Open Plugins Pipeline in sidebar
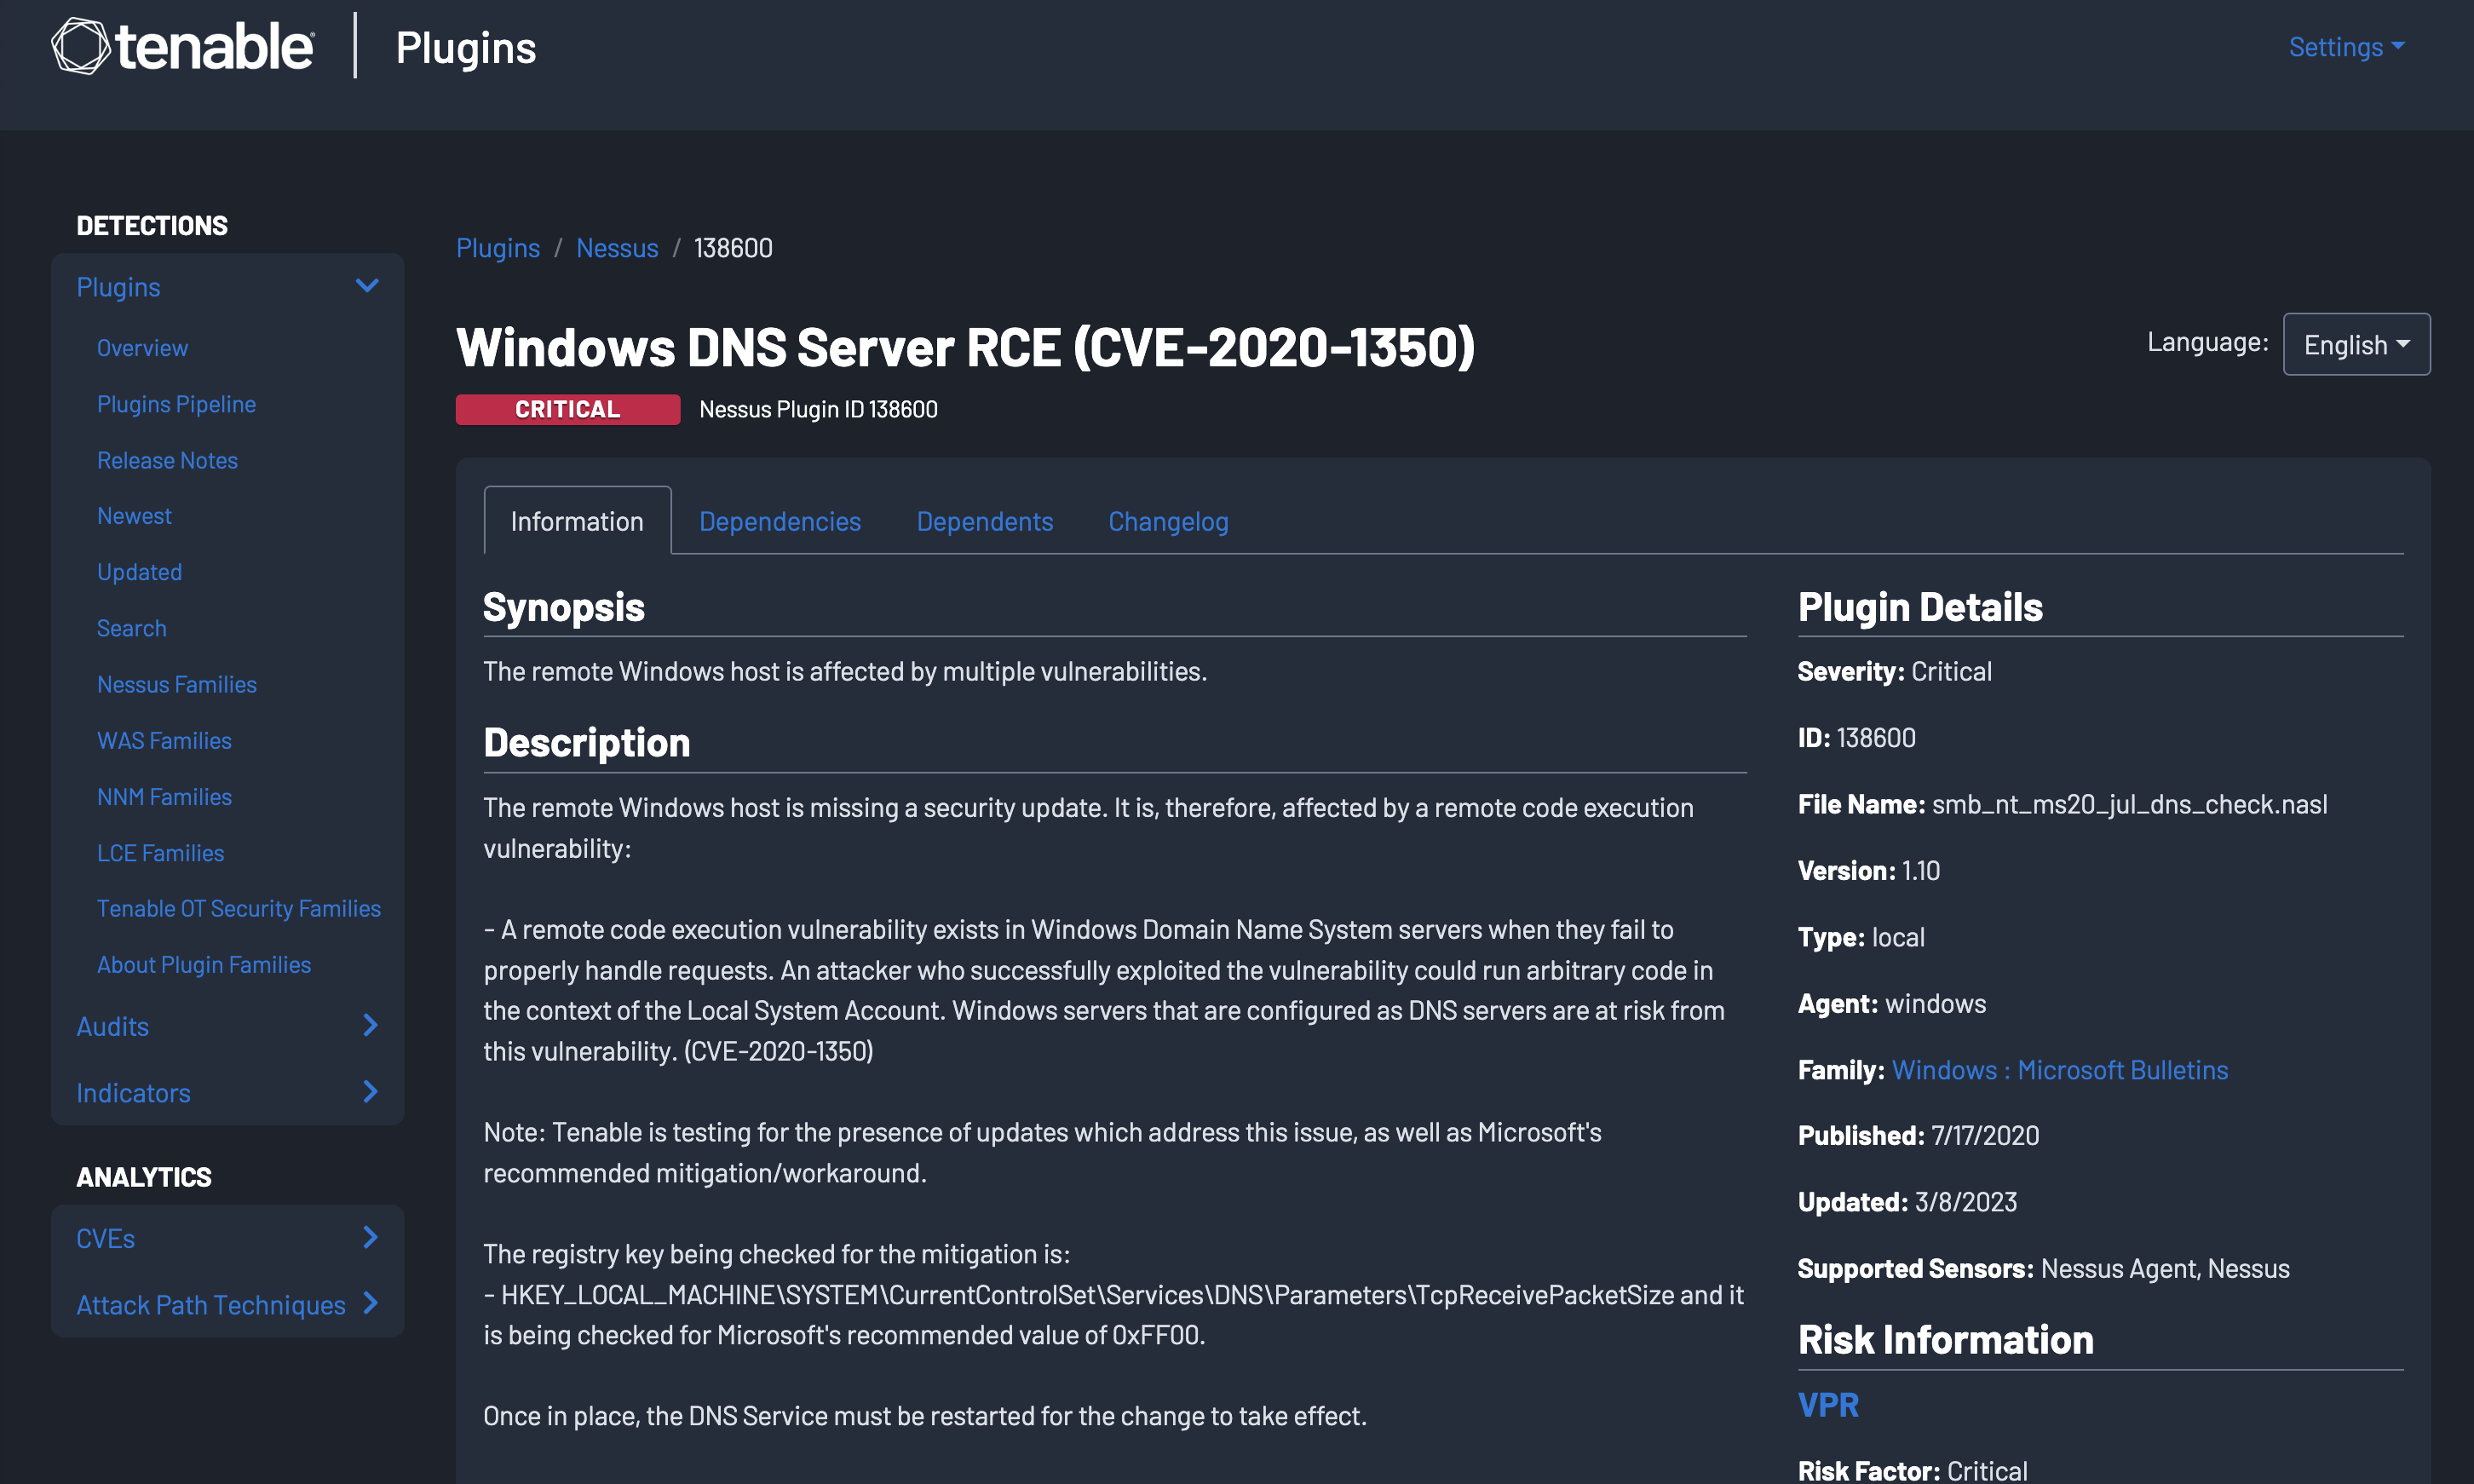 (176, 404)
